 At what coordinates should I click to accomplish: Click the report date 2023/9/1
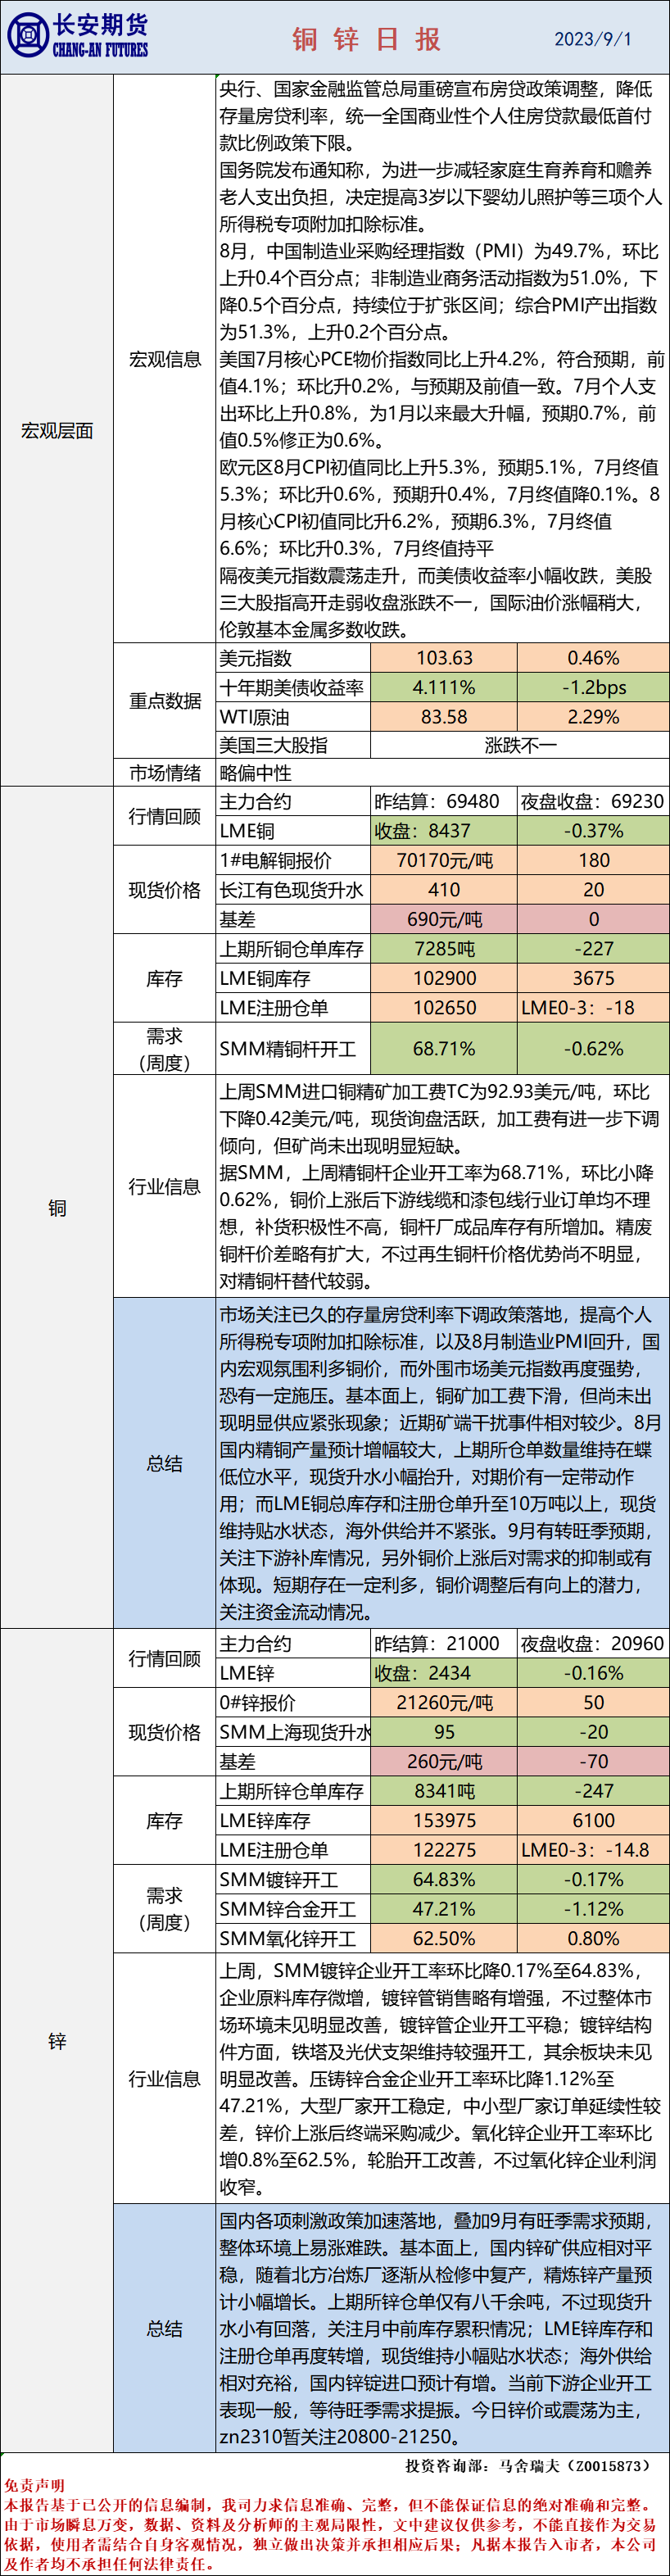pos(593,39)
